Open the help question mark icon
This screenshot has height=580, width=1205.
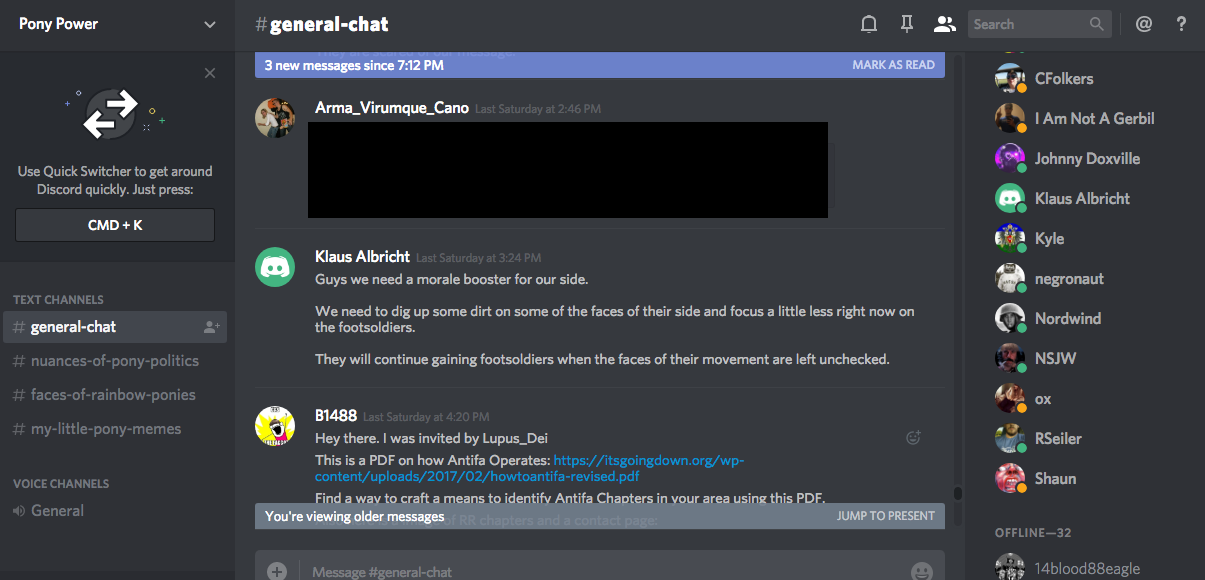coord(1181,24)
